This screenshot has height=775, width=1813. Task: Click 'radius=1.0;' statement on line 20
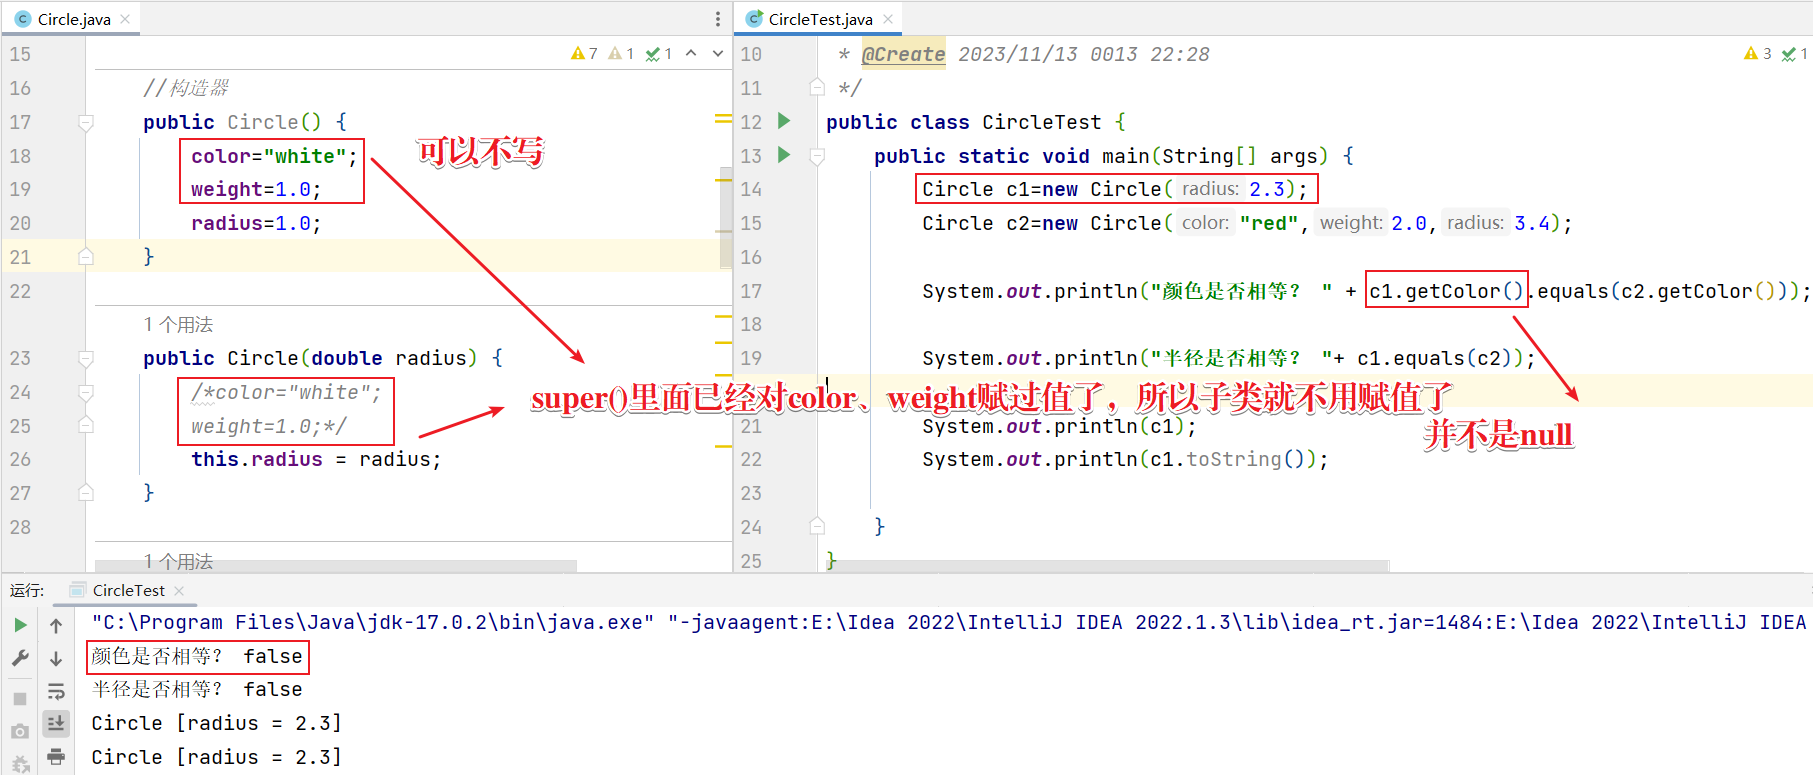[x=256, y=223]
